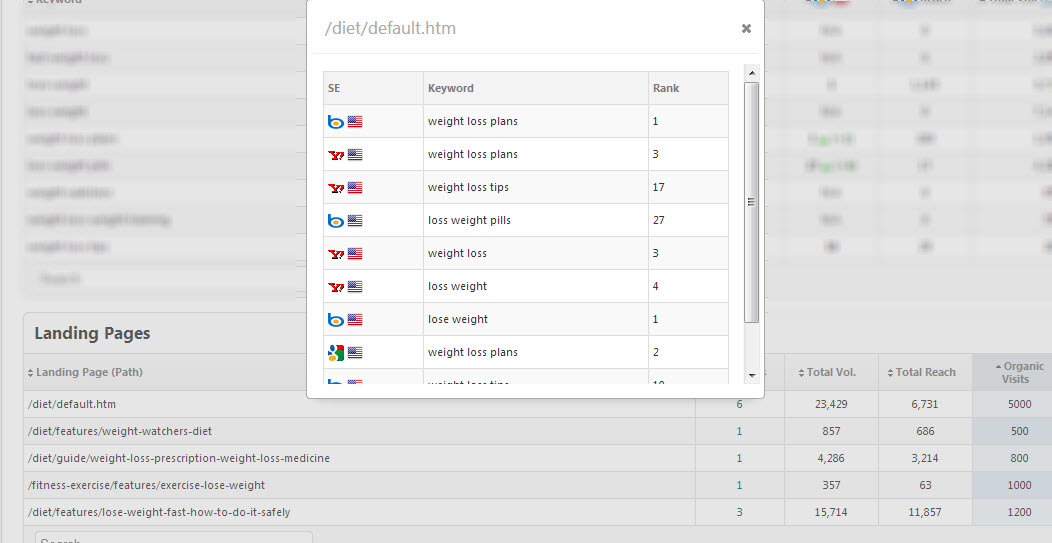Click Yahoo icon in 'weight loss tips' row
Viewport: 1052px width, 543px height.
coord(336,187)
